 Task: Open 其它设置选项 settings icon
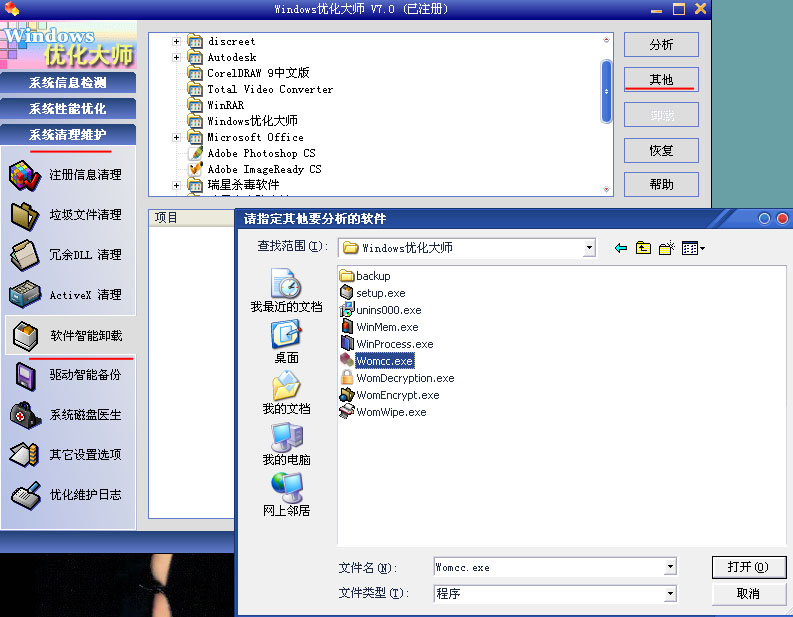point(24,455)
